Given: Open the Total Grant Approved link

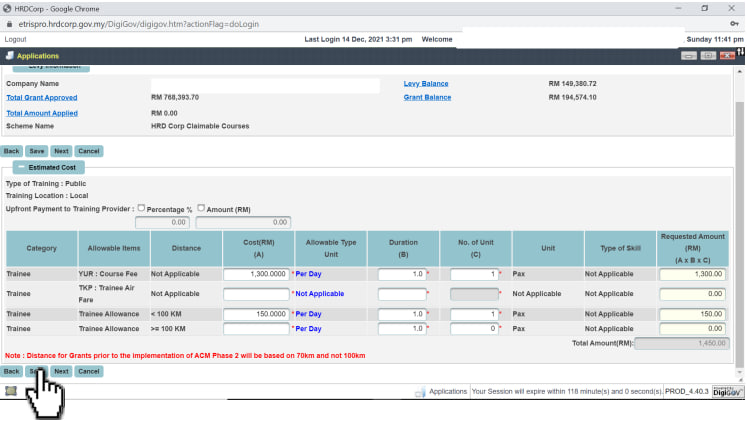Looking at the screenshot, I should click(42, 97).
